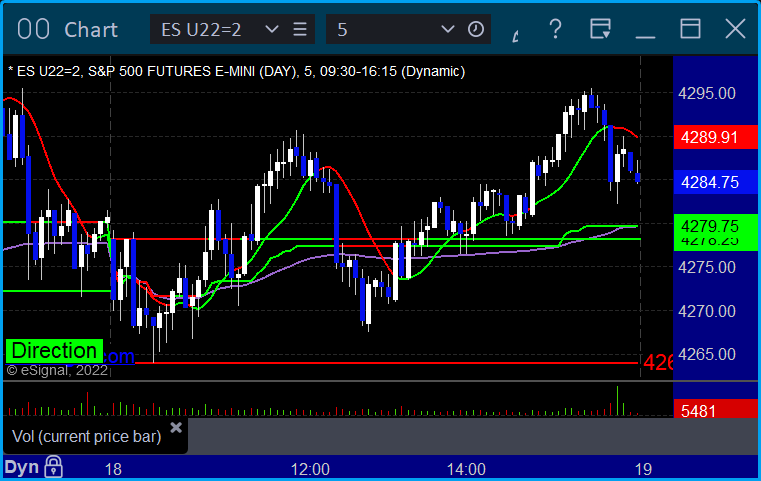Click the Vol (current price bar) study label

click(x=86, y=436)
